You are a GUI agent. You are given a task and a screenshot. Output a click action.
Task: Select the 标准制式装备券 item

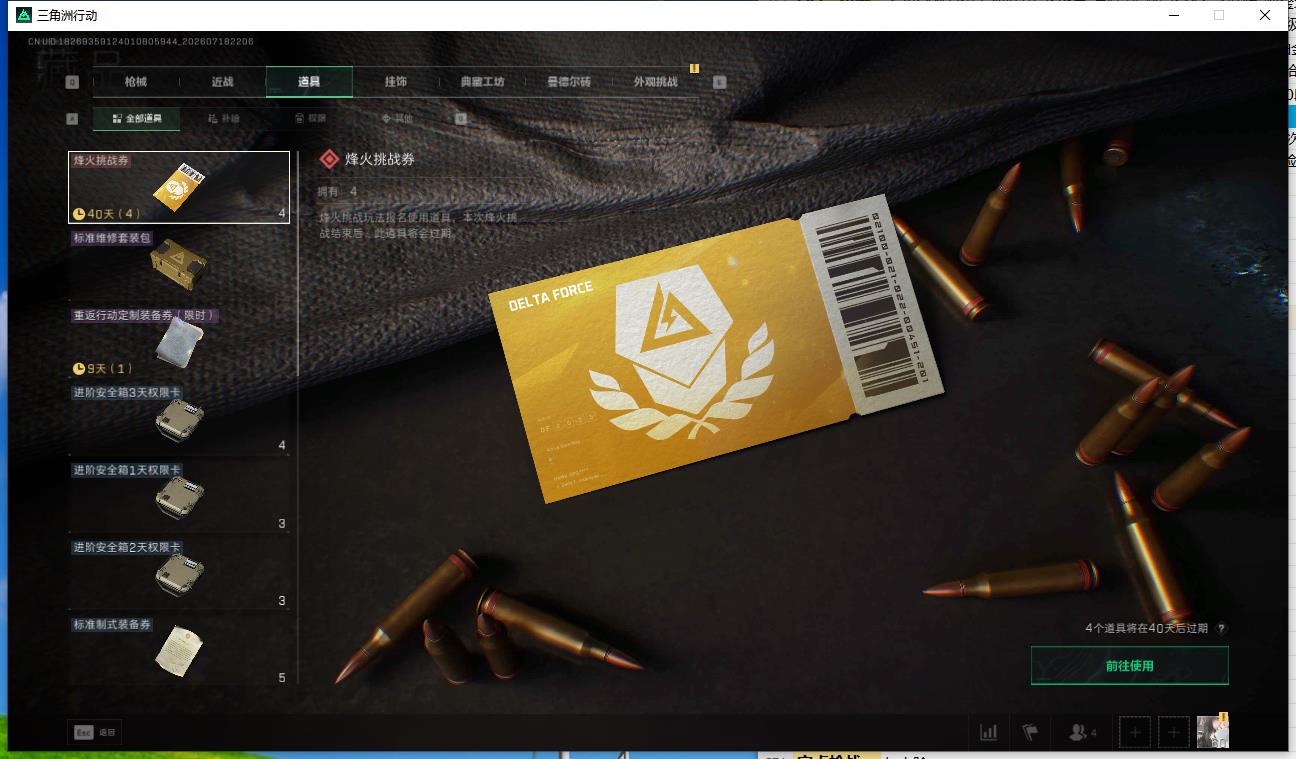(179, 650)
